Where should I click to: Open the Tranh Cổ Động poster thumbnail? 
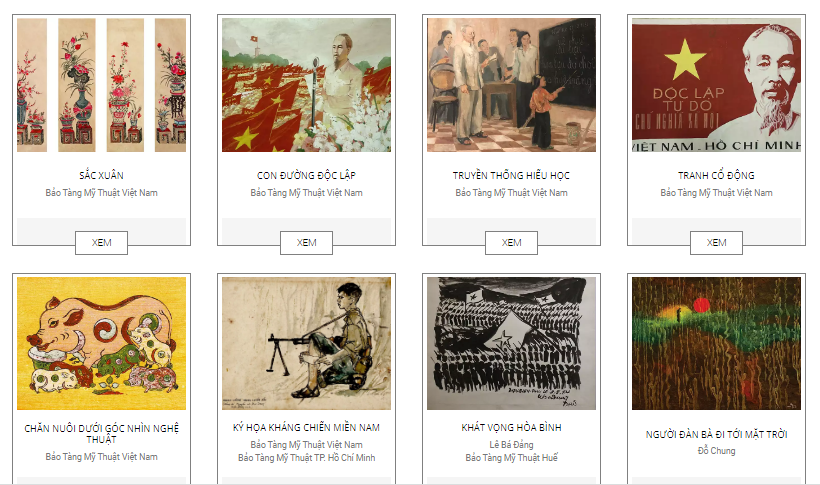coord(716,85)
